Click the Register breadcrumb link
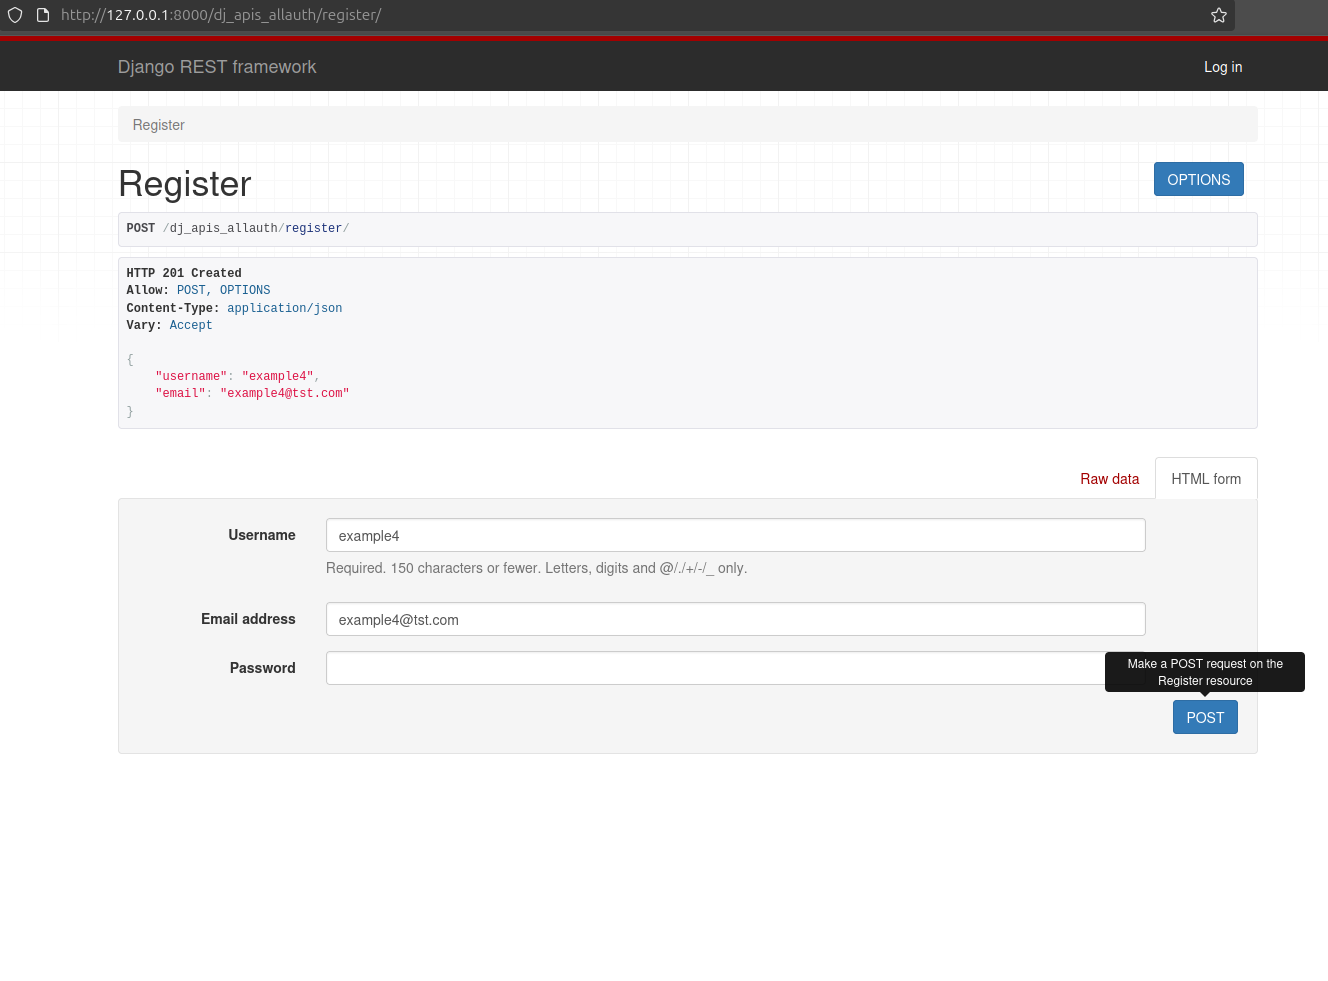 [x=158, y=124]
